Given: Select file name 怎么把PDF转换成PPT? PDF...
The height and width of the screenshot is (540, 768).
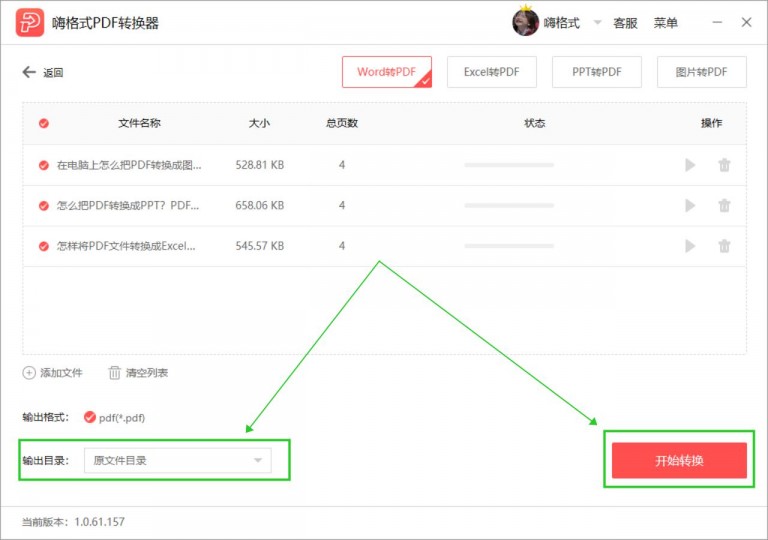Looking at the screenshot, I should click(128, 205).
